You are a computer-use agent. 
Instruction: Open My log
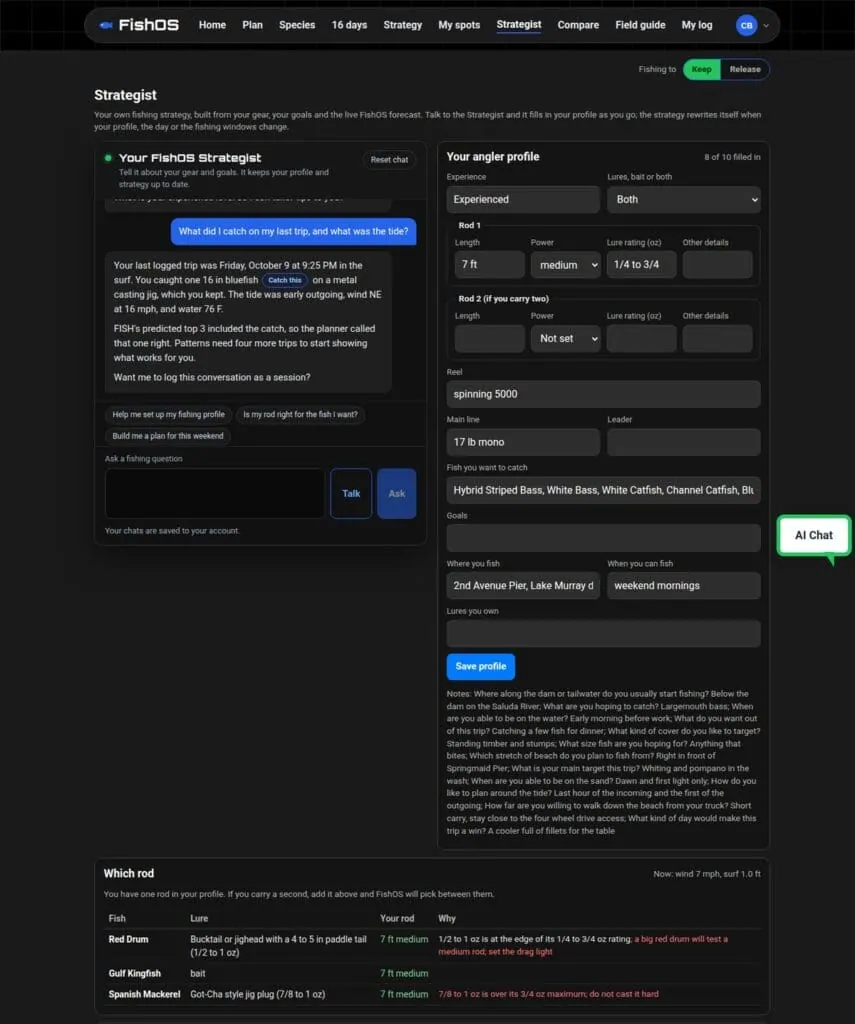pyautogui.click(x=697, y=25)
